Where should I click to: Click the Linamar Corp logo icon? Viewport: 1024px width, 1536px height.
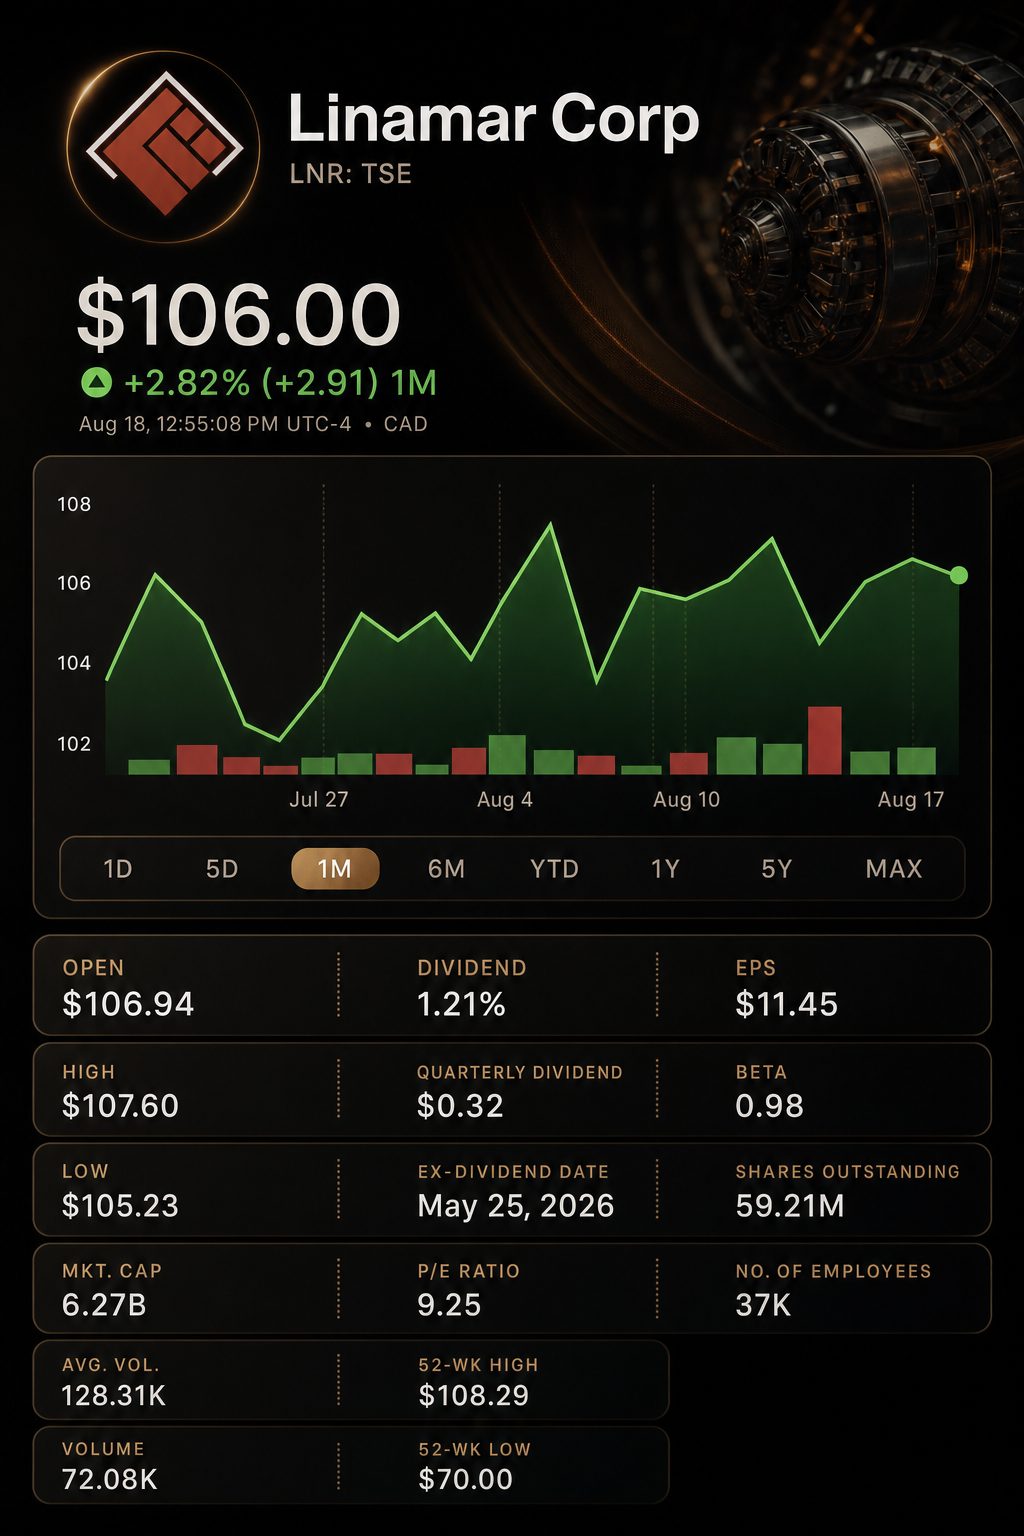pos(164,145)
